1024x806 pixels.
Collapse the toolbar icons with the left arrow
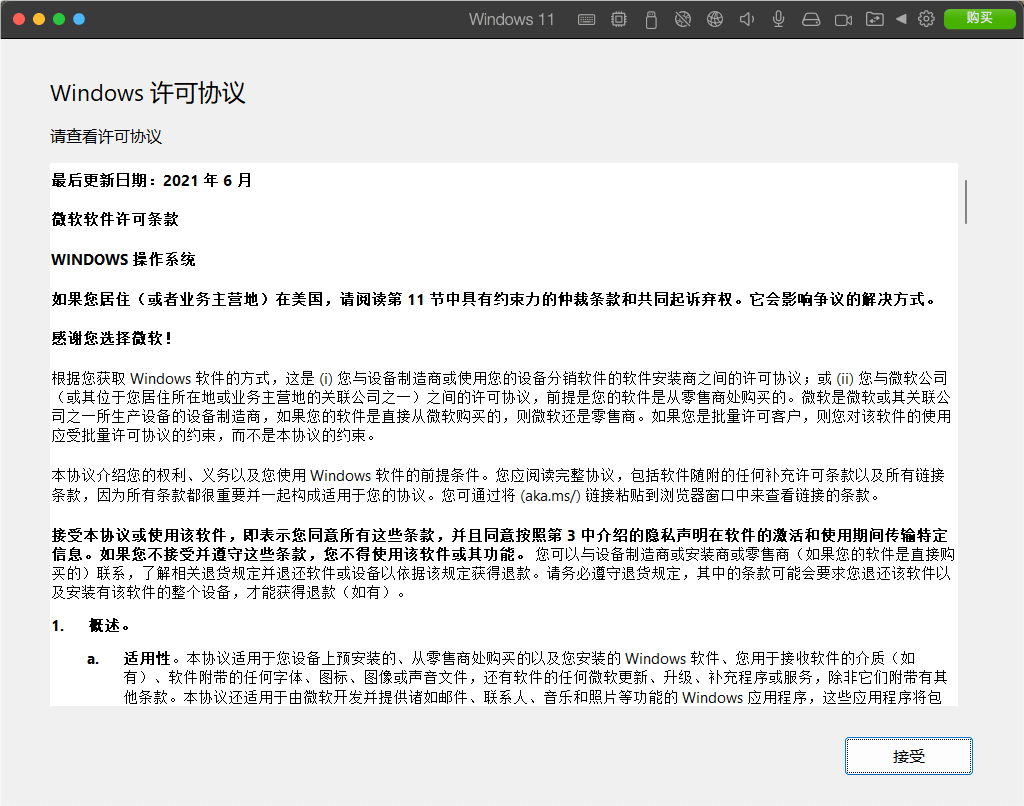[901, 19]
